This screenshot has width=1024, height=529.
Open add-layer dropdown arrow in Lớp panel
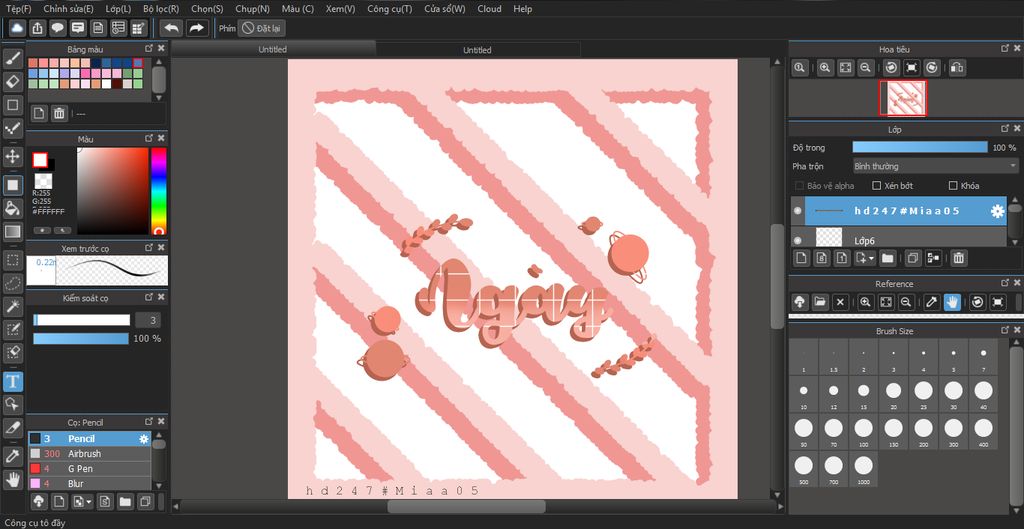871,259
